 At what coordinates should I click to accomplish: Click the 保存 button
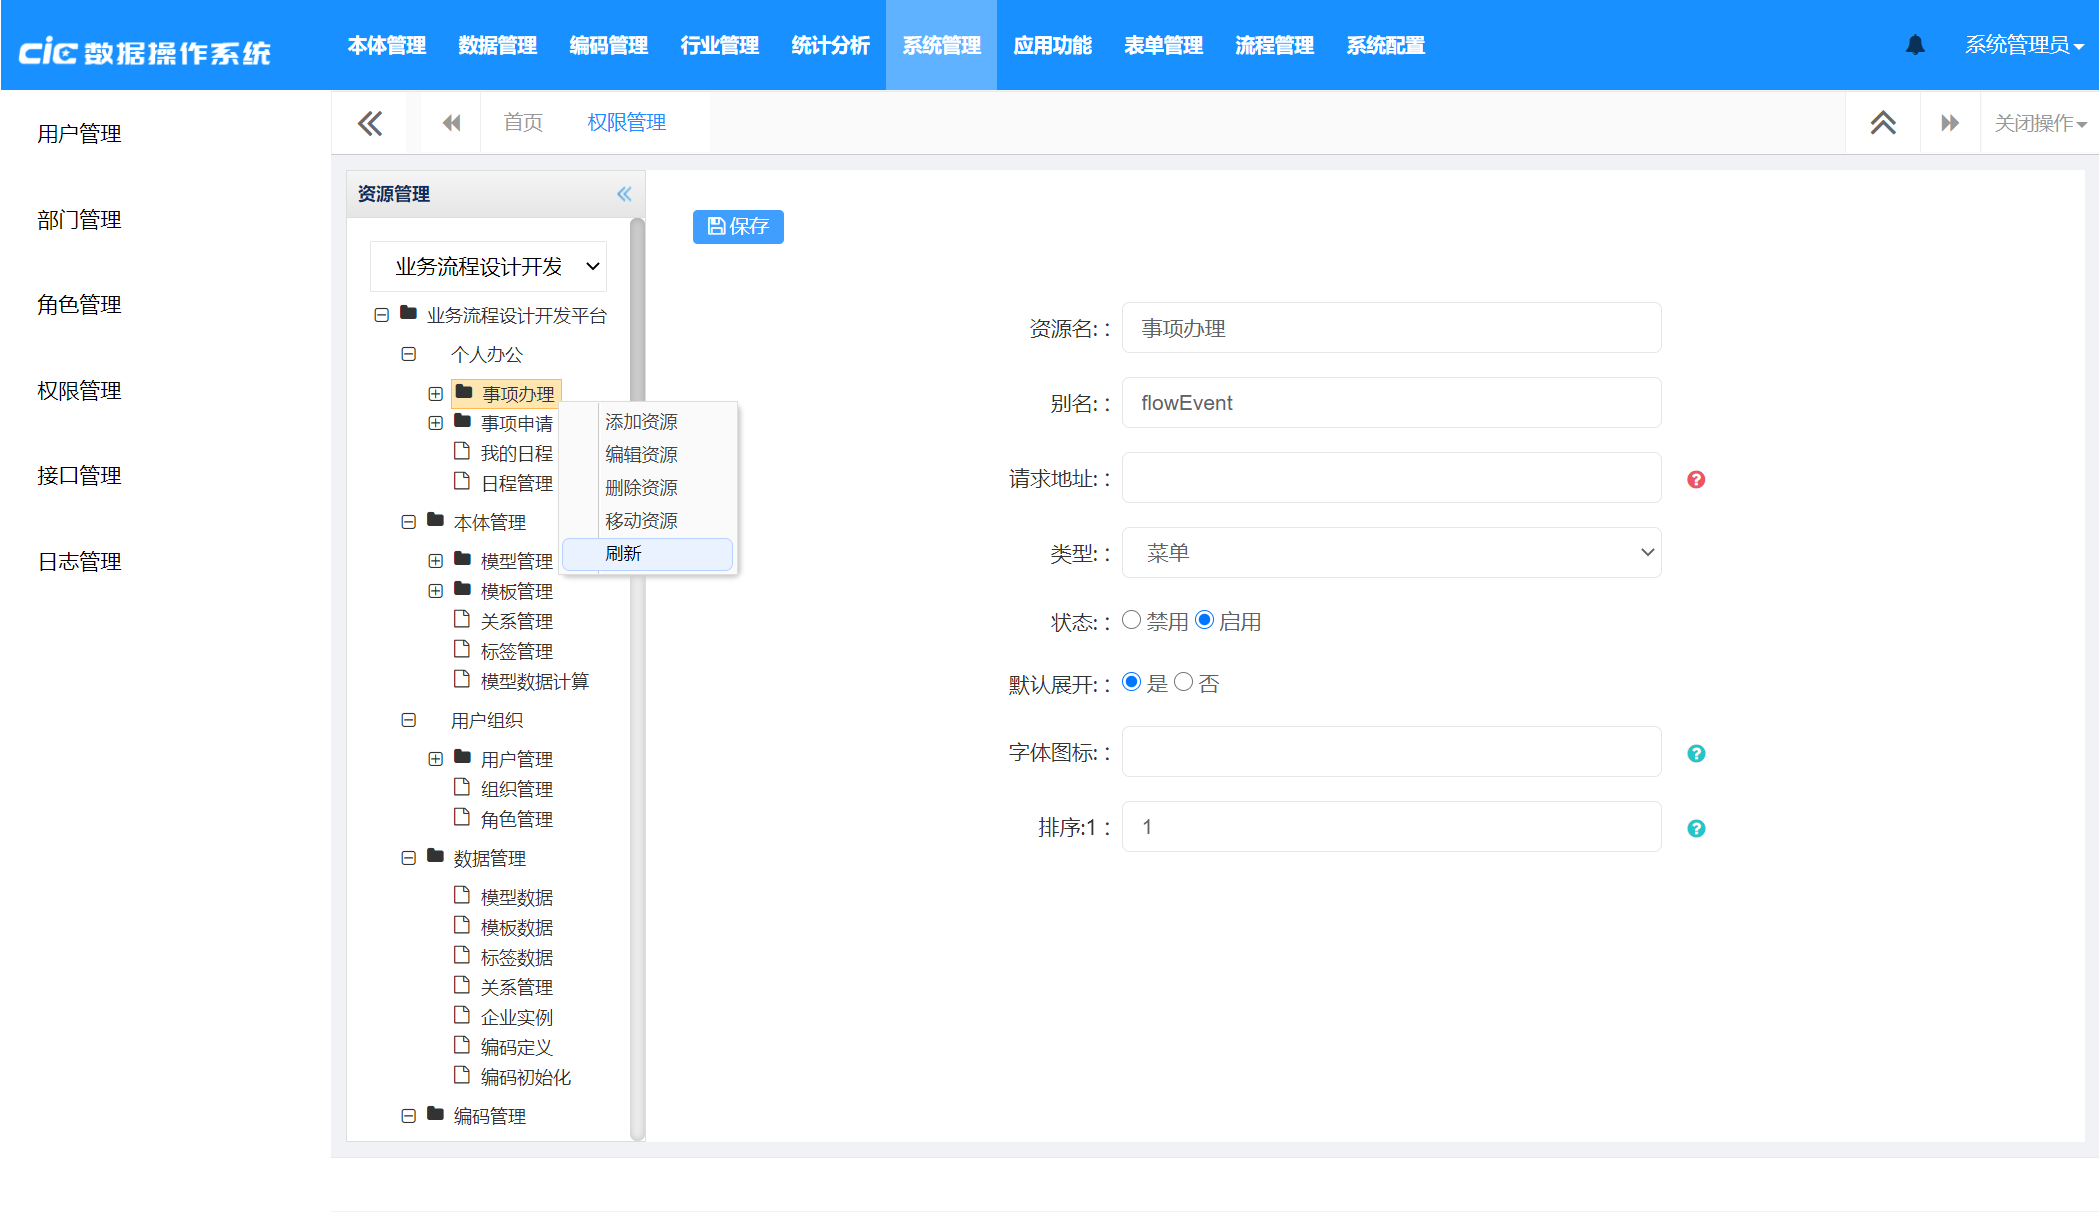click(738, 227)
